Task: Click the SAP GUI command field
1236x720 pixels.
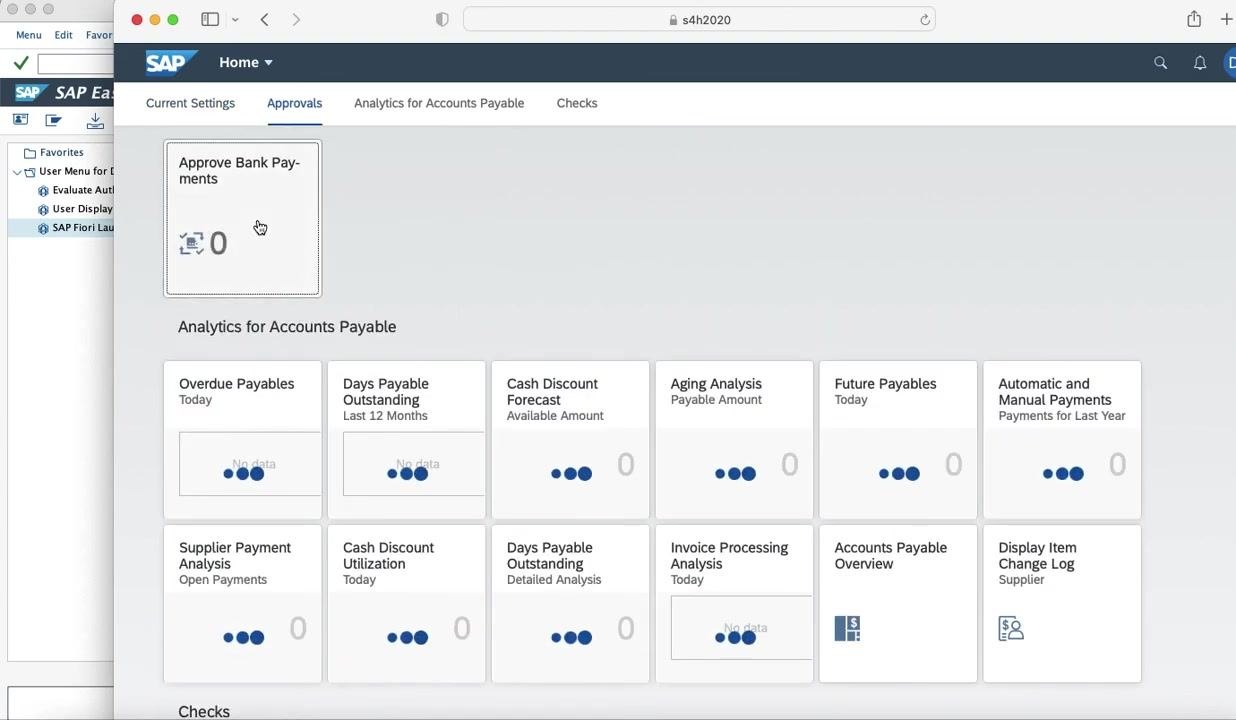Action: (x=75, y=64)
